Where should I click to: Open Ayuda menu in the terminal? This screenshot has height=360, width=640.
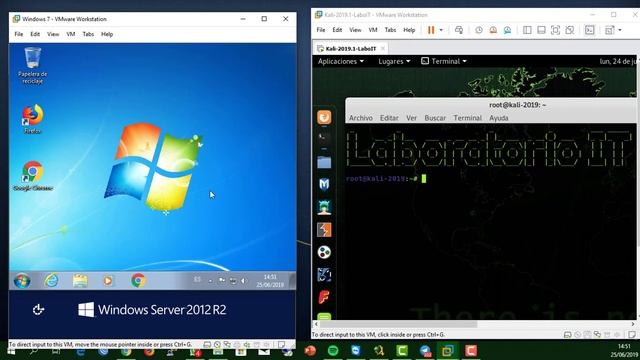click(499, 118)
